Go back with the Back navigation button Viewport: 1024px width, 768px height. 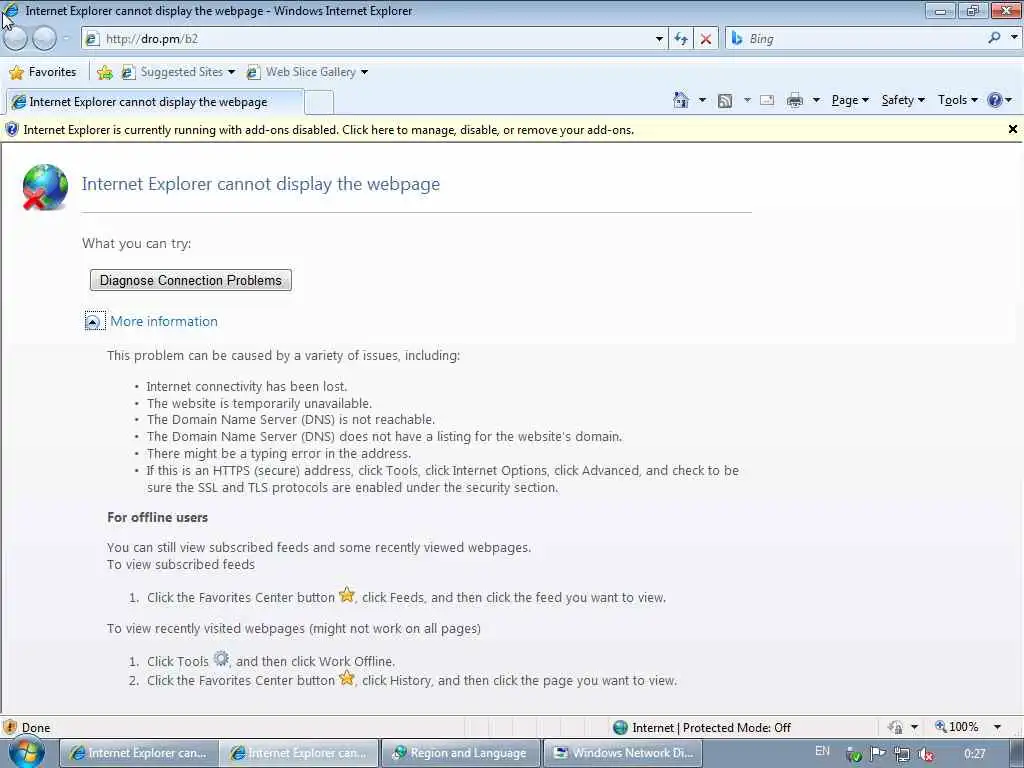pyautogui.click(x=15, y=39)
